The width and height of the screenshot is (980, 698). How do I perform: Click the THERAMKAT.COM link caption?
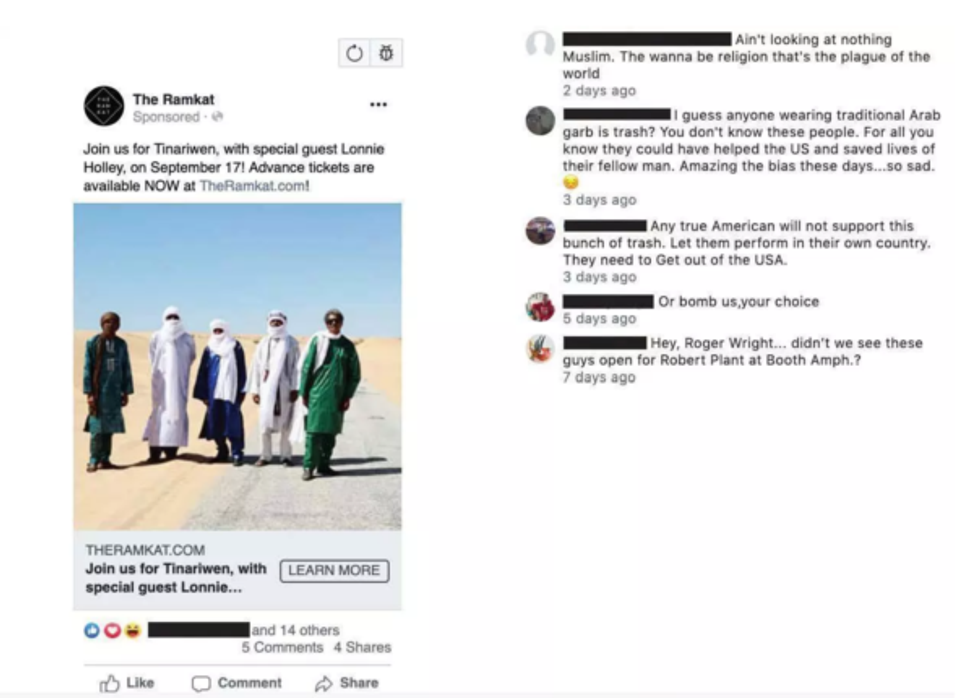click(x=145, y=550)
